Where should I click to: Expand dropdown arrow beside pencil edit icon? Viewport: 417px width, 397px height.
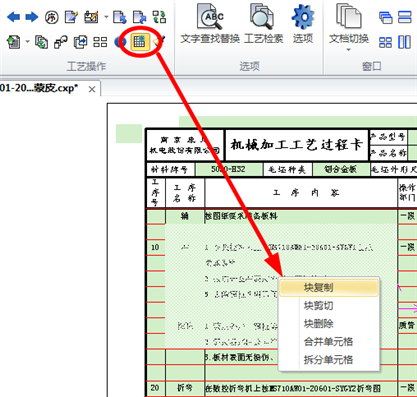pos(106,17)
